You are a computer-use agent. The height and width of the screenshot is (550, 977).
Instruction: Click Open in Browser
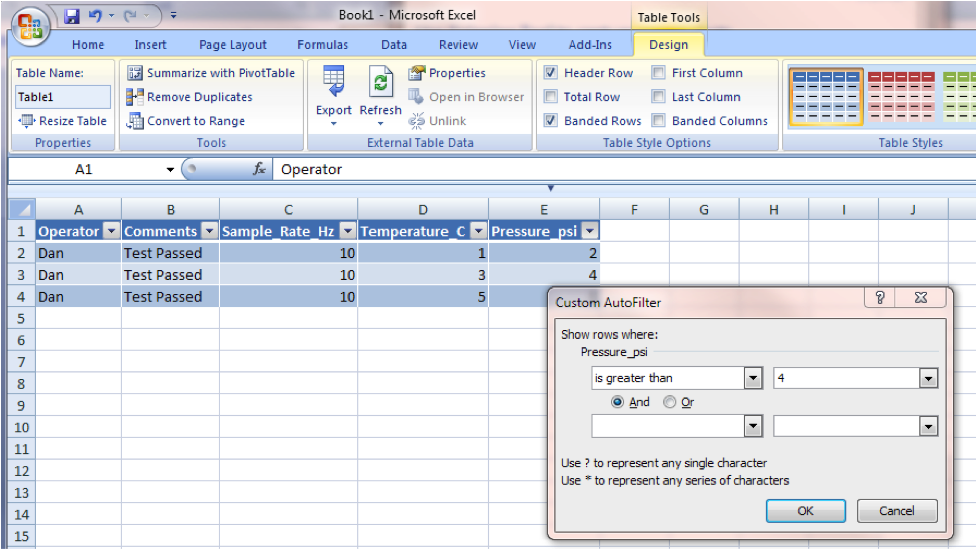pos(467,97)
